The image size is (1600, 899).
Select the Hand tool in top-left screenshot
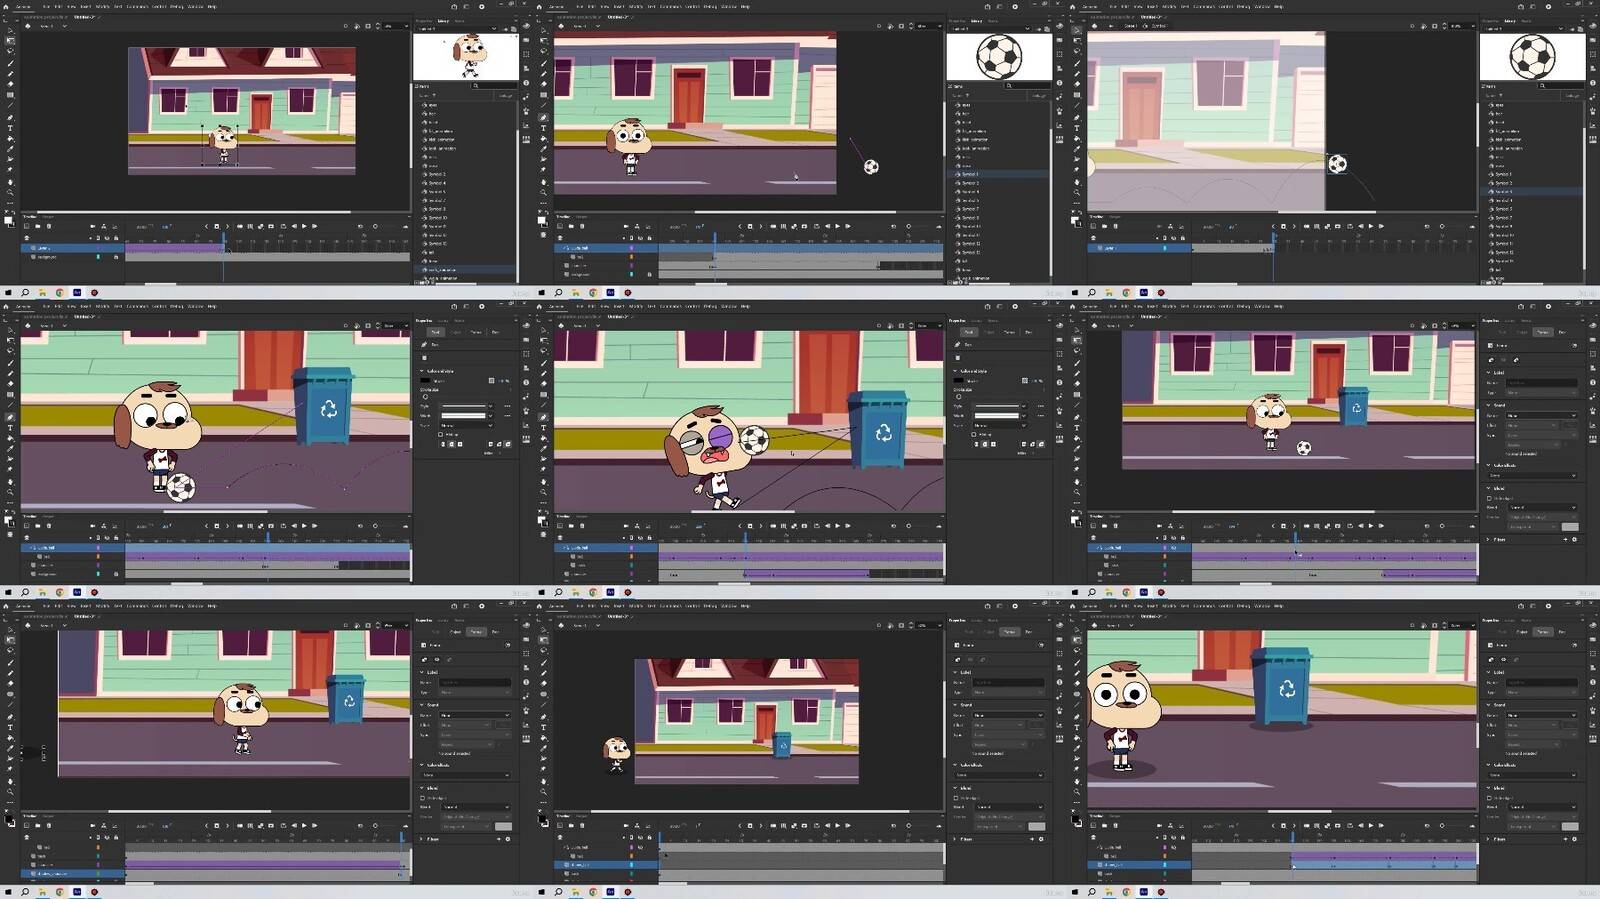point(10,182)
